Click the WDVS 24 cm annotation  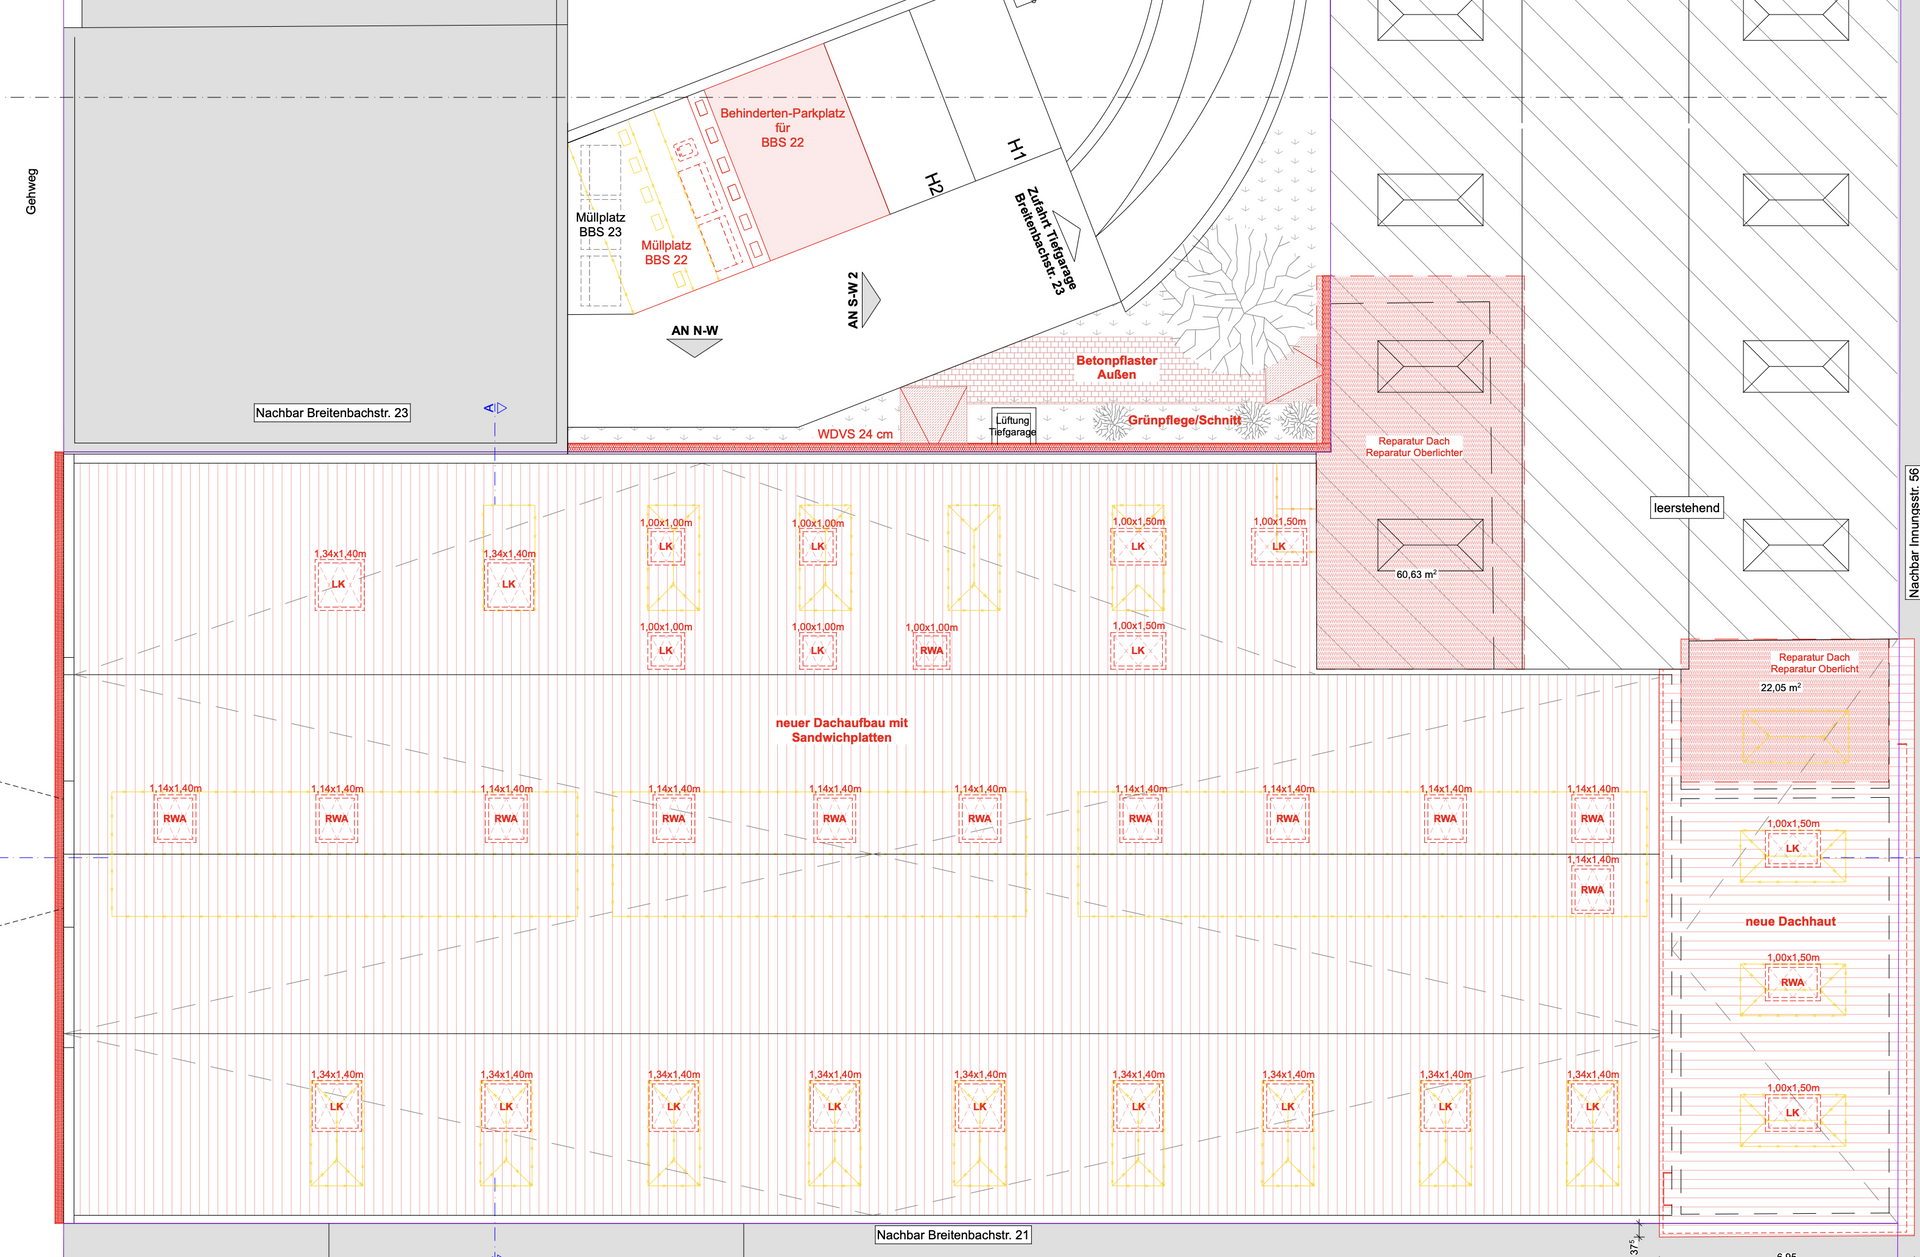[855, 434]
